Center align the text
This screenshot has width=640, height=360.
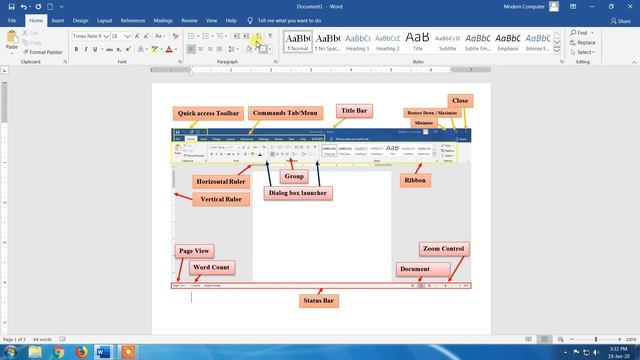(x=200, y=49)
